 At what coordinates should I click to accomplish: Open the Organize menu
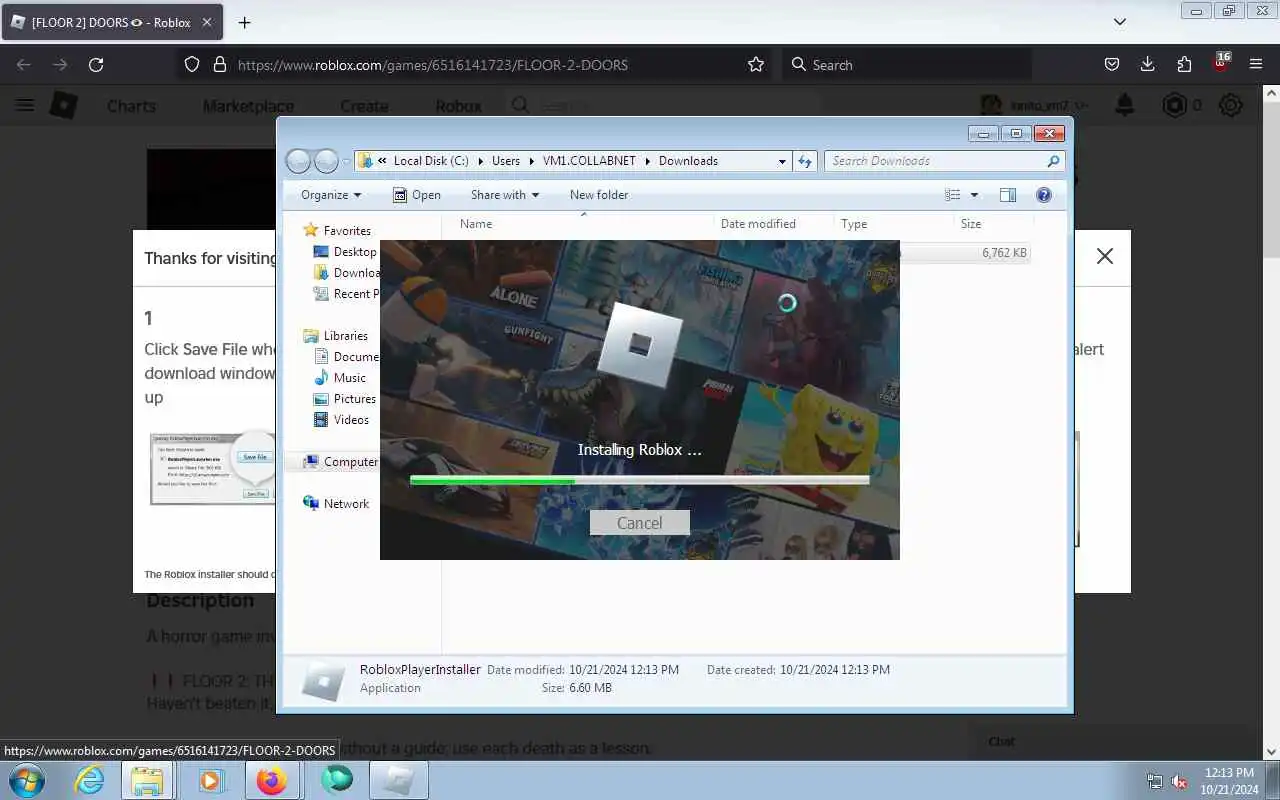331,195
